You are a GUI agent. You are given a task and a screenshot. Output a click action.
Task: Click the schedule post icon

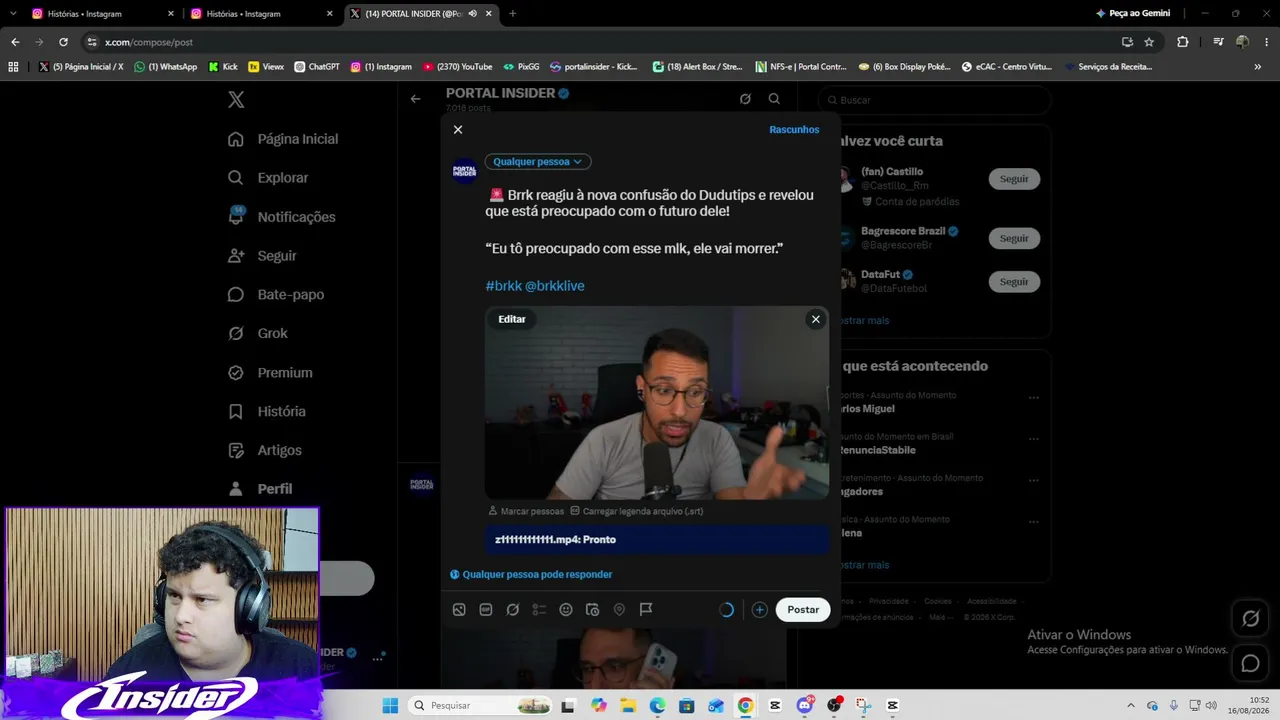click(592, 610)
